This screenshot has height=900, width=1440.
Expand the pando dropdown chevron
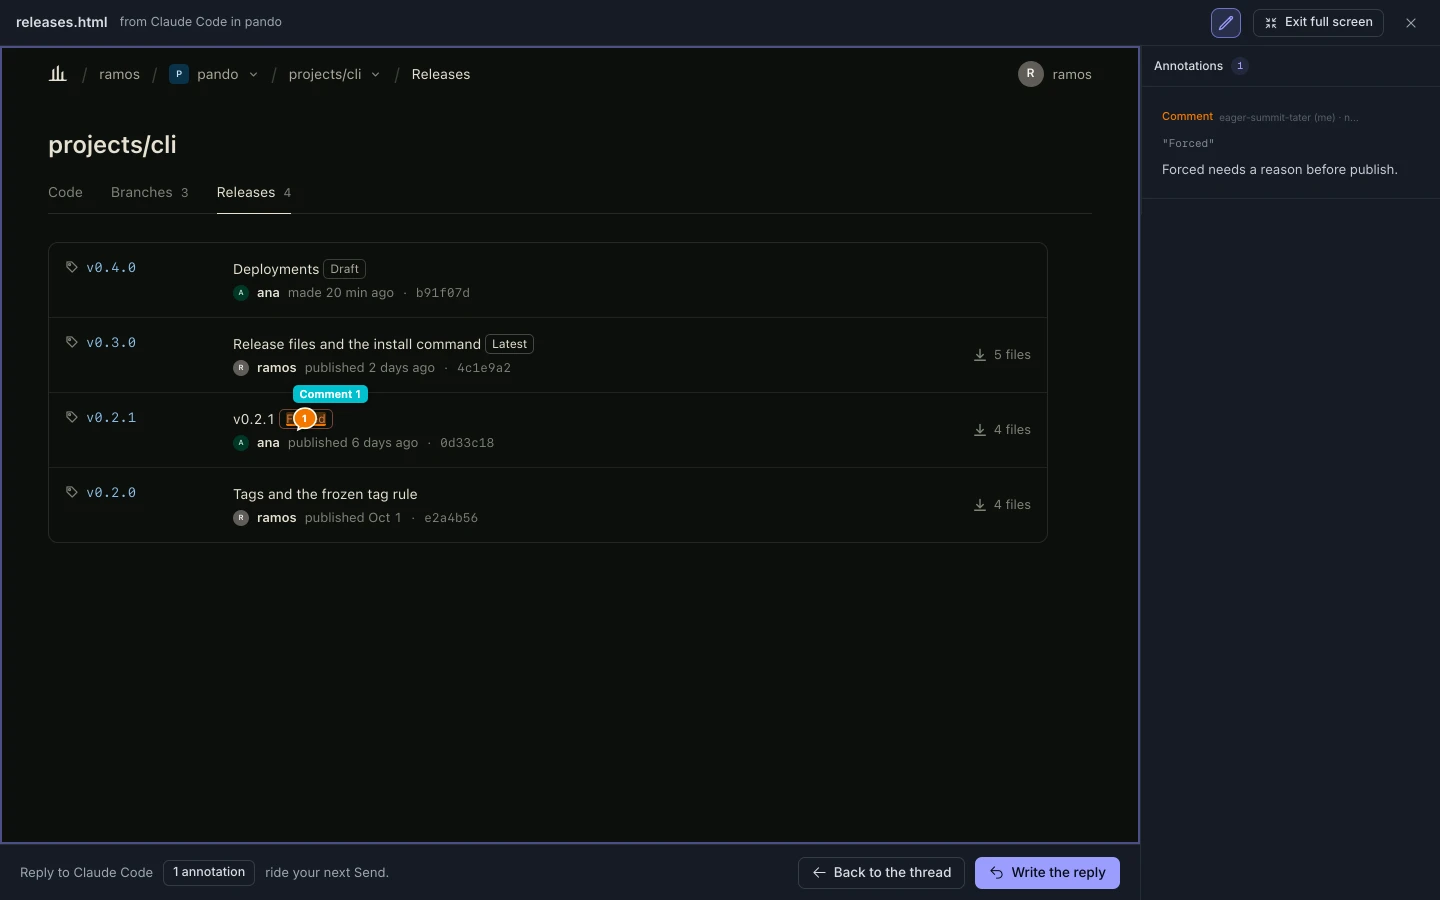pos(253,75)
